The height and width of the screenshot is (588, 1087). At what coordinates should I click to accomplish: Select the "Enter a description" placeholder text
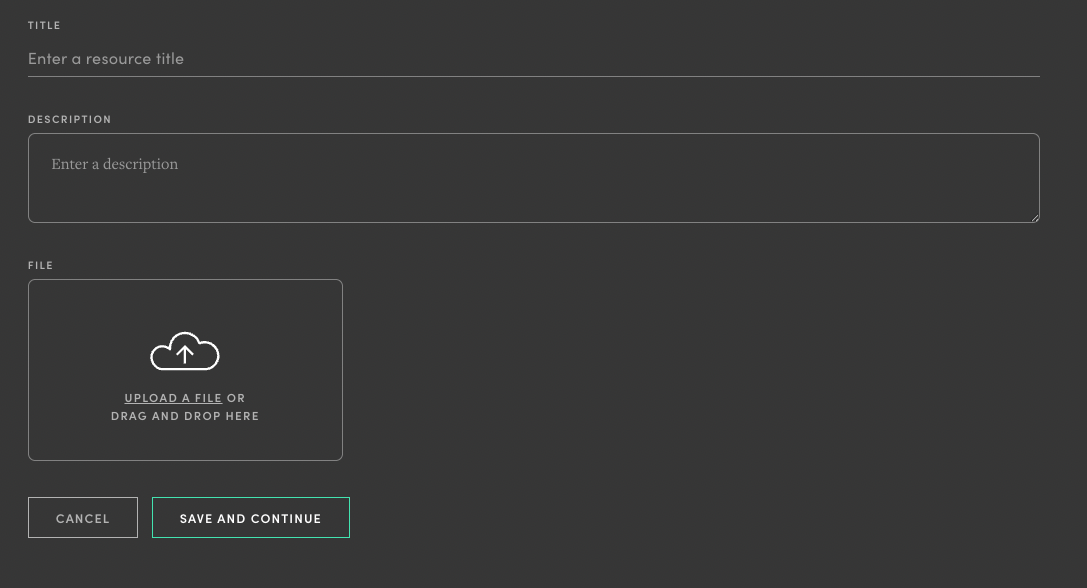tap(115, 164)
